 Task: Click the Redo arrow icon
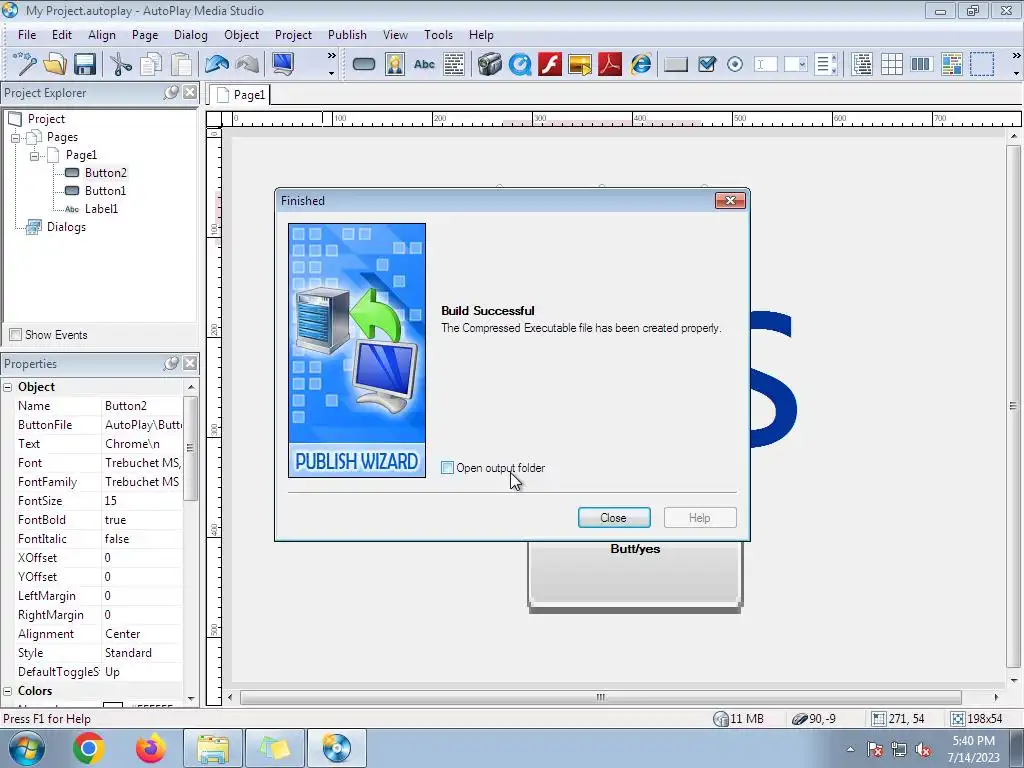247,64
